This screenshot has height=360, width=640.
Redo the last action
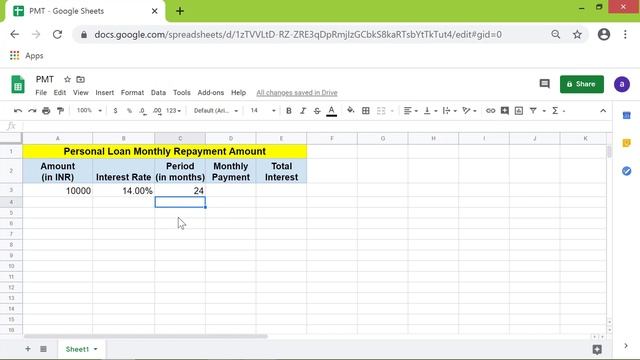tap(32, 111)
